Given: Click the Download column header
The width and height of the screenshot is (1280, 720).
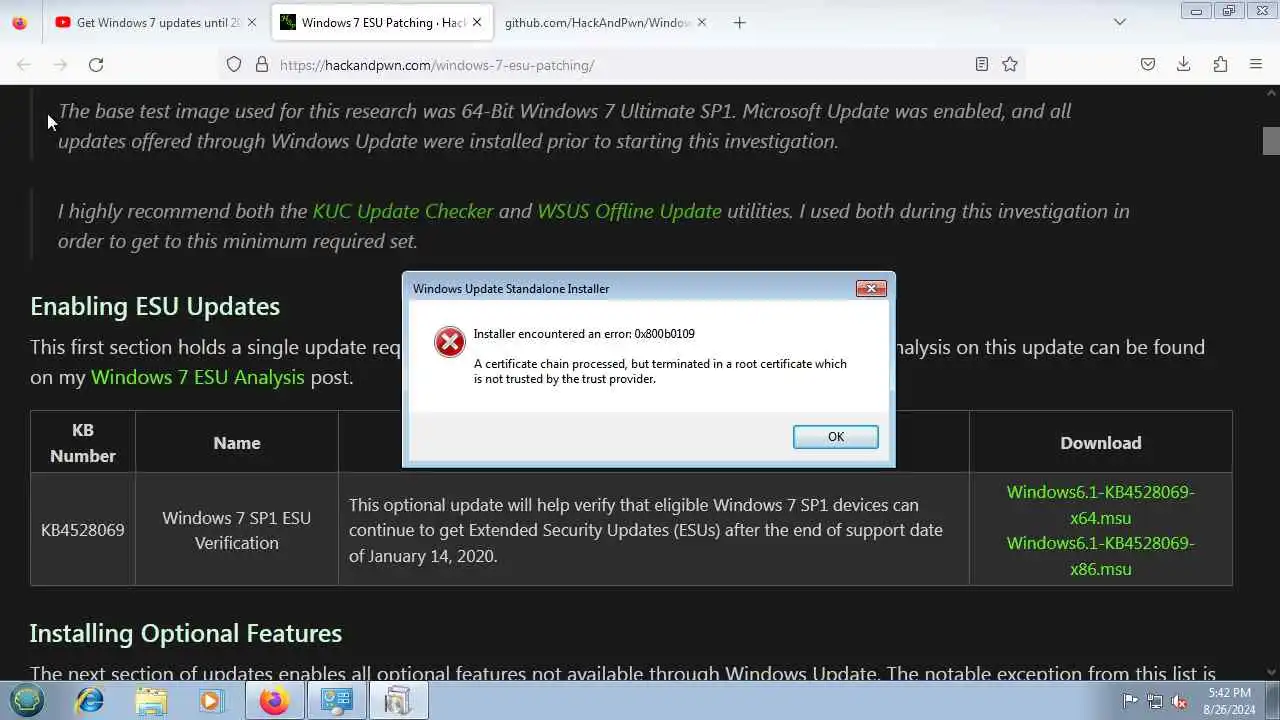Looking at the screenshot, I should pyautogui.click(x=1101, y=443).
